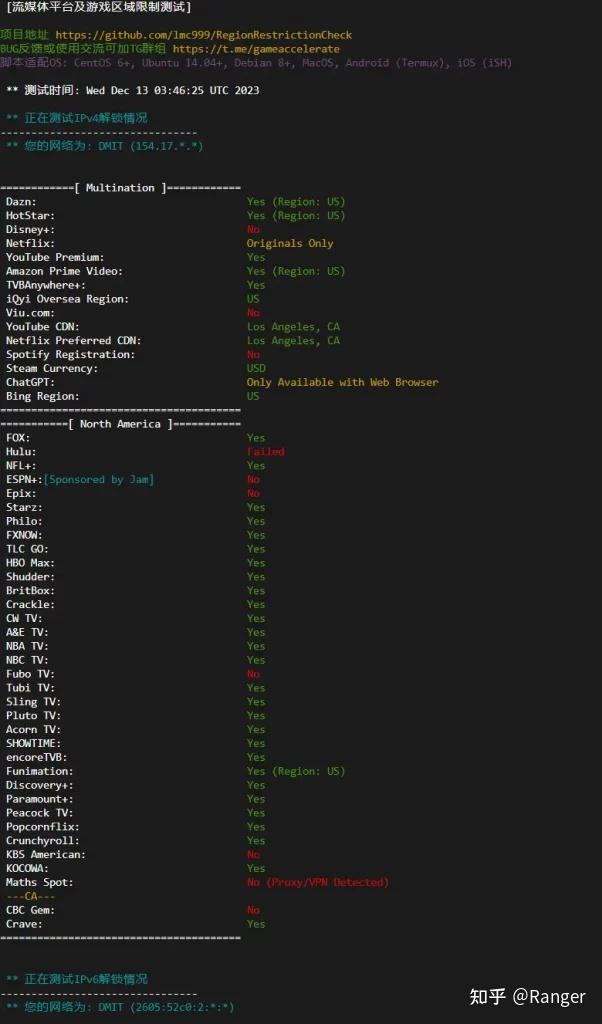Click the Hulu 'Failed' result

(x=265, y=451)
